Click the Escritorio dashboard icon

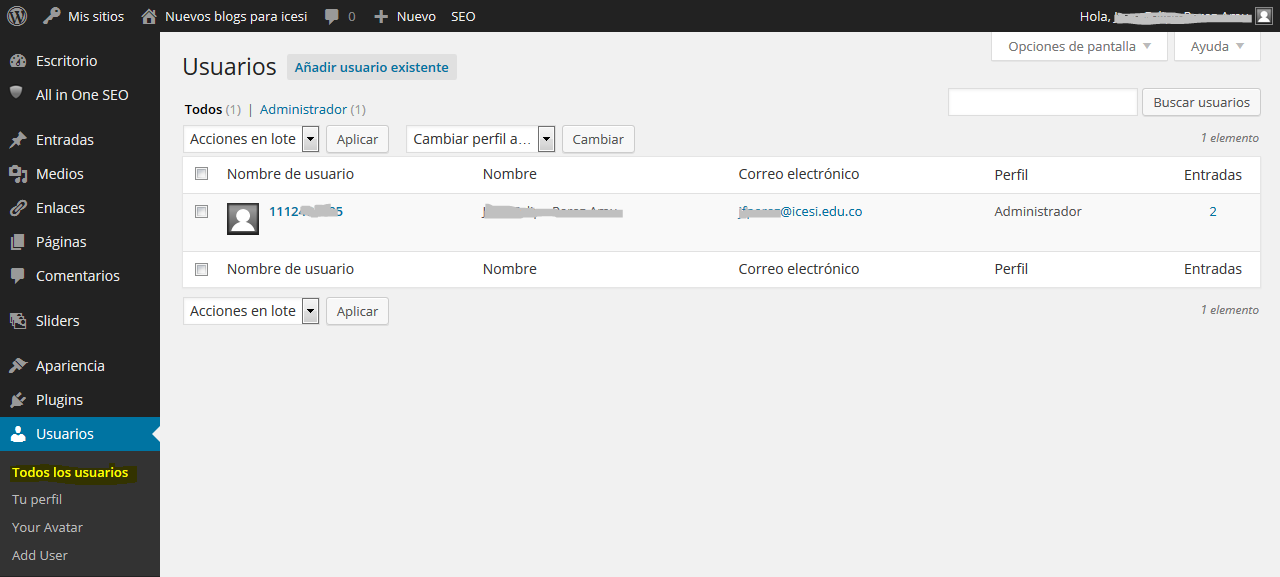click(x=17, y=61)
